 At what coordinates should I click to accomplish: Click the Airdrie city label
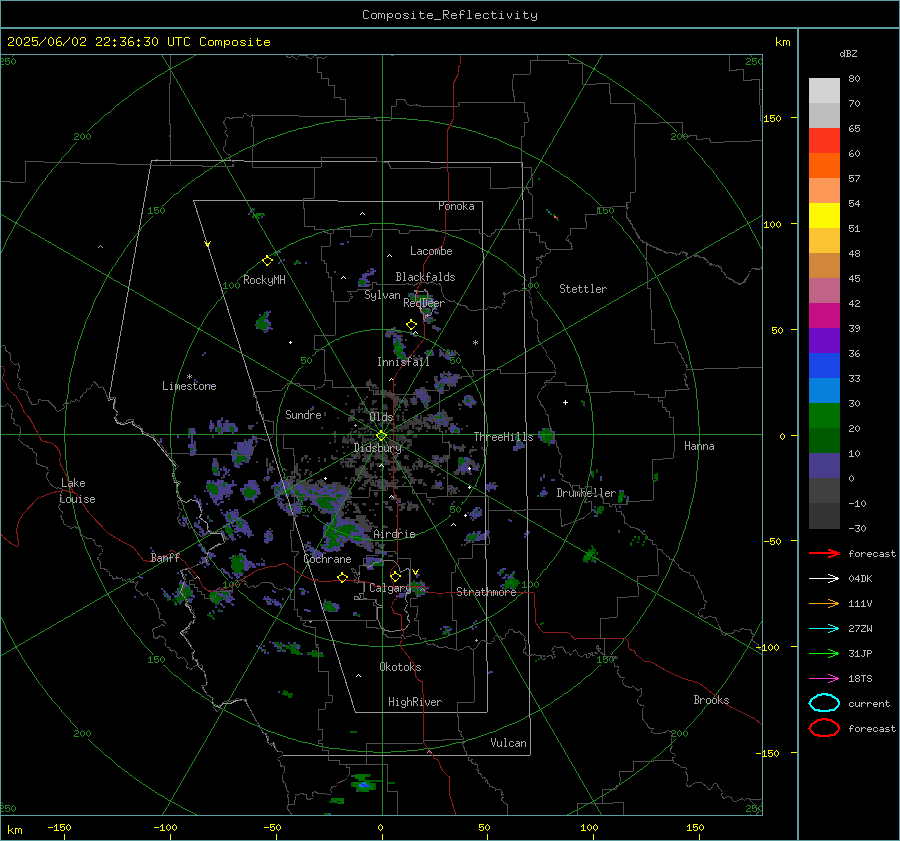click(394, 534)
